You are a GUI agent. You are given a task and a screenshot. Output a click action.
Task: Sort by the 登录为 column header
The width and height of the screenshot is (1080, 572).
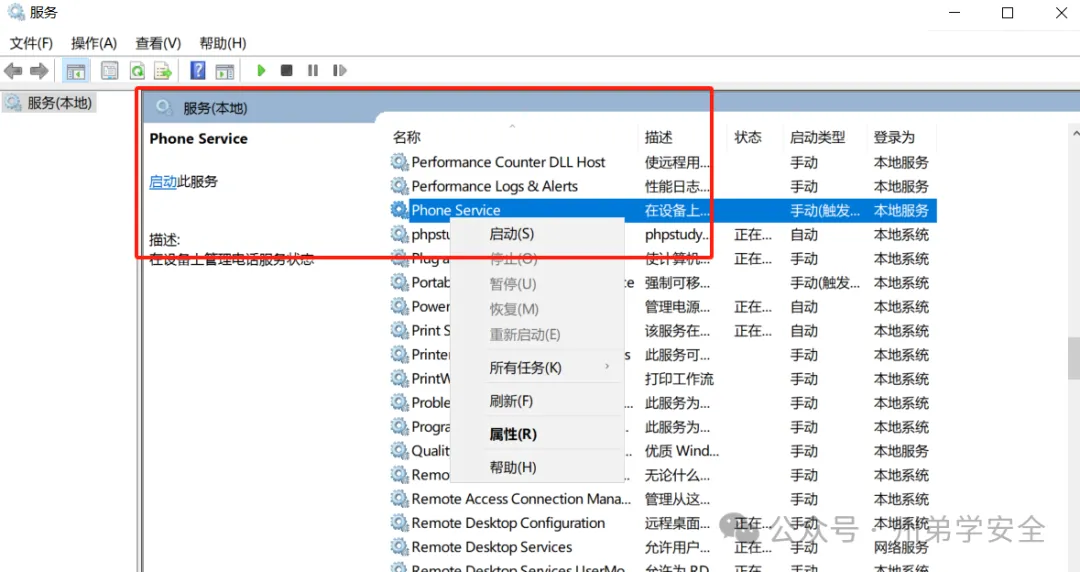click(894, 137)
